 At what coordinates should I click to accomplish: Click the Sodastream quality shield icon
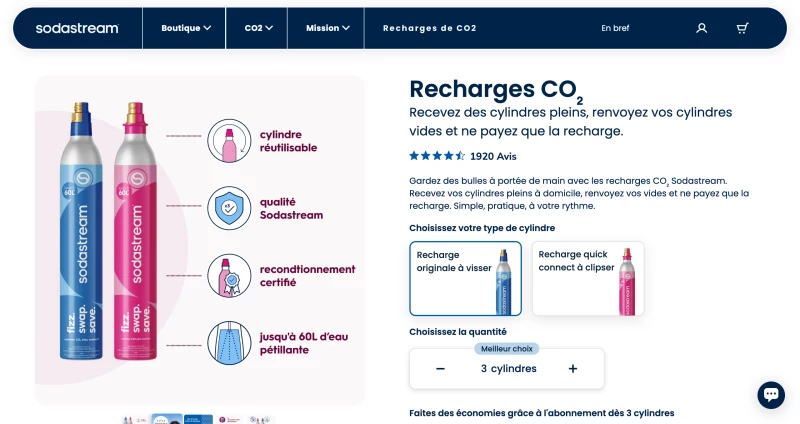pos(229,208)
